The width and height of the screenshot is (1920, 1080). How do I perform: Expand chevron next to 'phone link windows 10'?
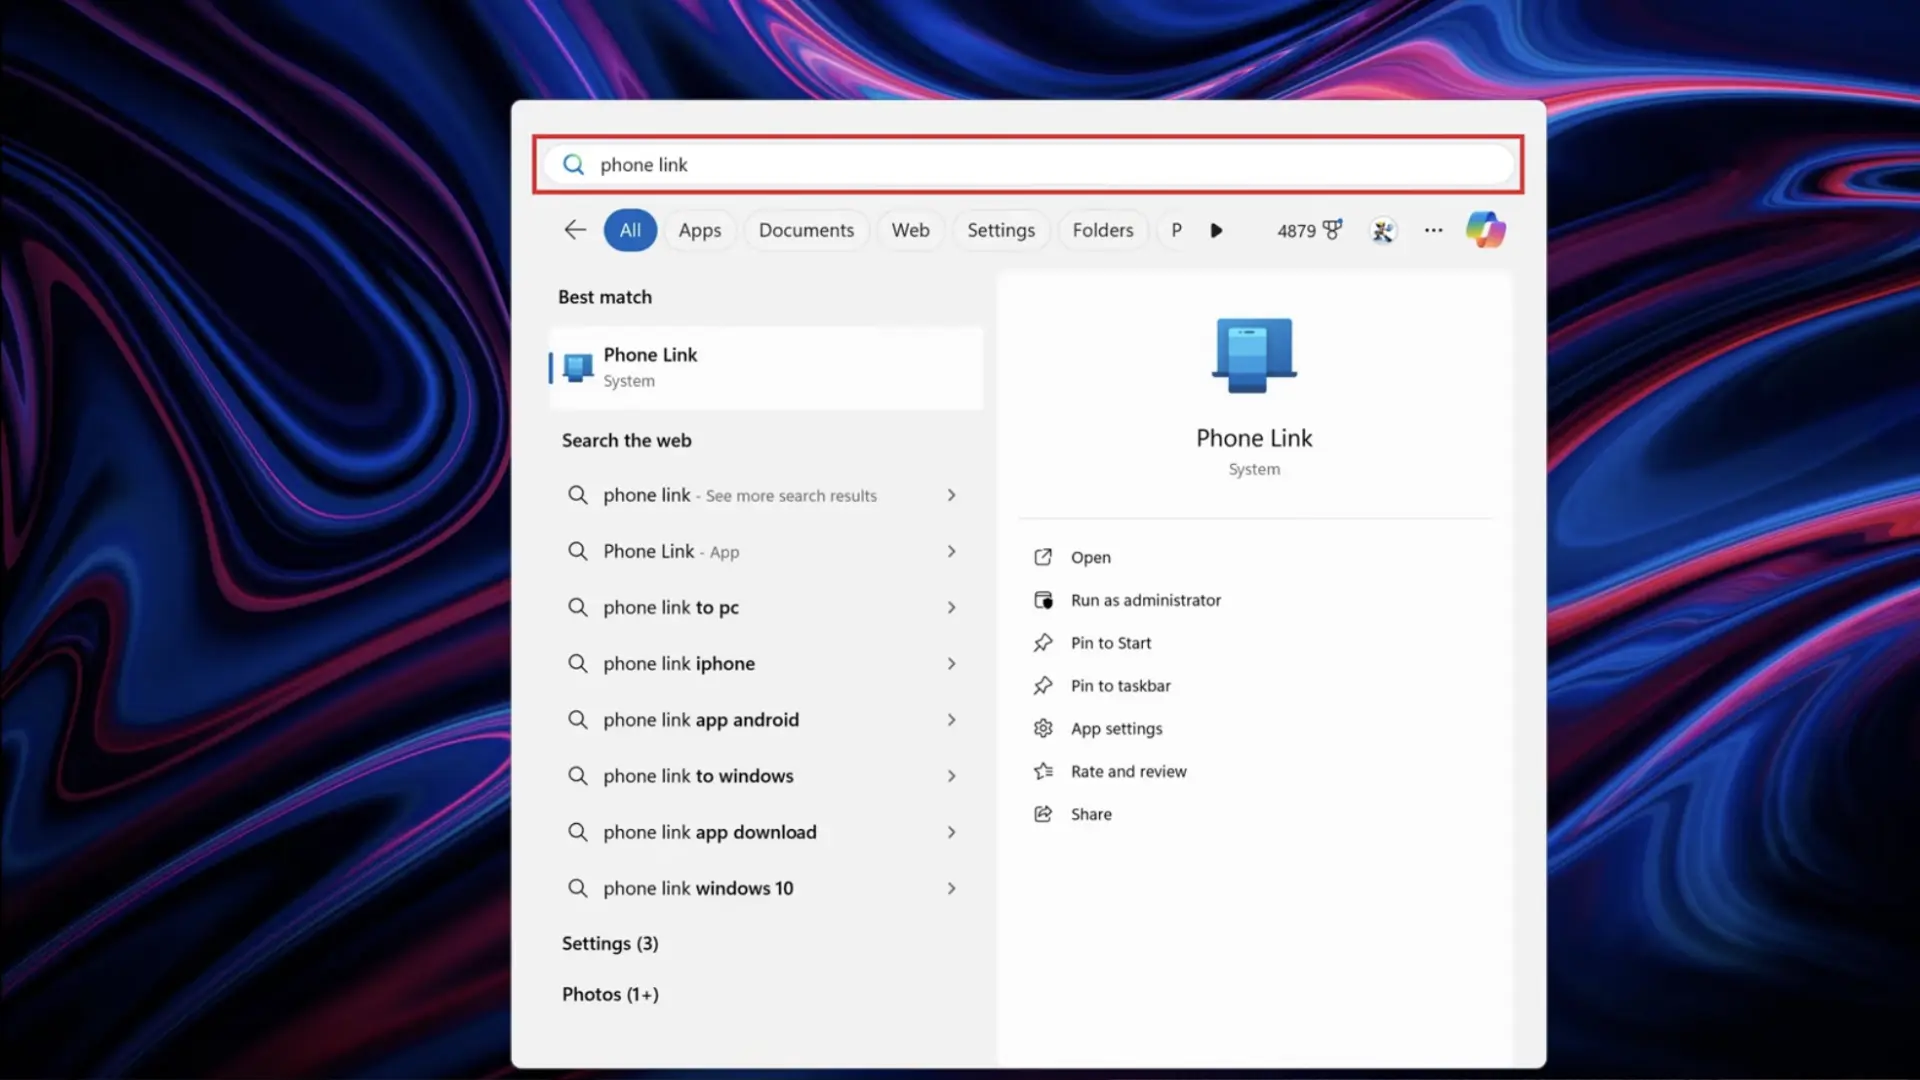tap(951, 888)
